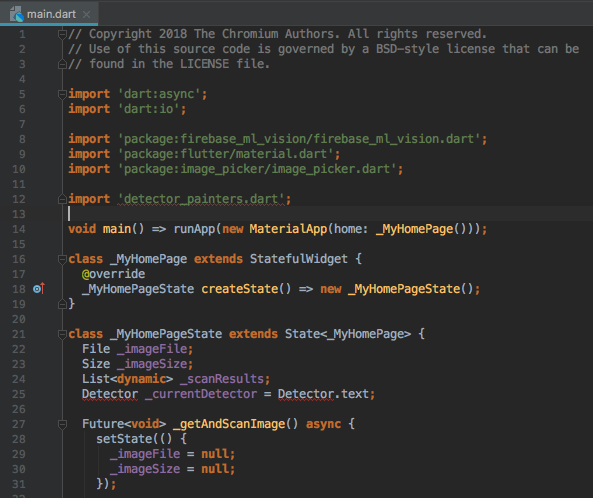Click 'BSD-style' in the line 2 comment
Image resolution: width=593 pixels, height=498 pixels.
pos(407,49)
